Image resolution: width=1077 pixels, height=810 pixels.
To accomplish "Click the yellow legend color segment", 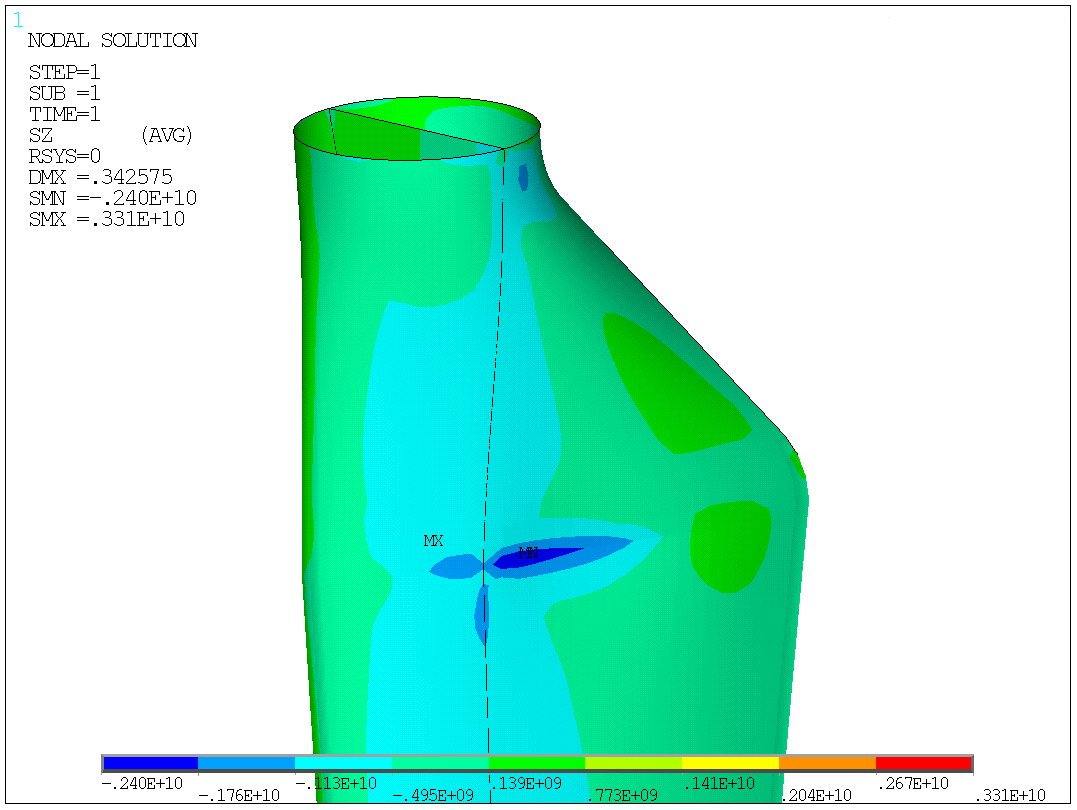I will 730,764.
